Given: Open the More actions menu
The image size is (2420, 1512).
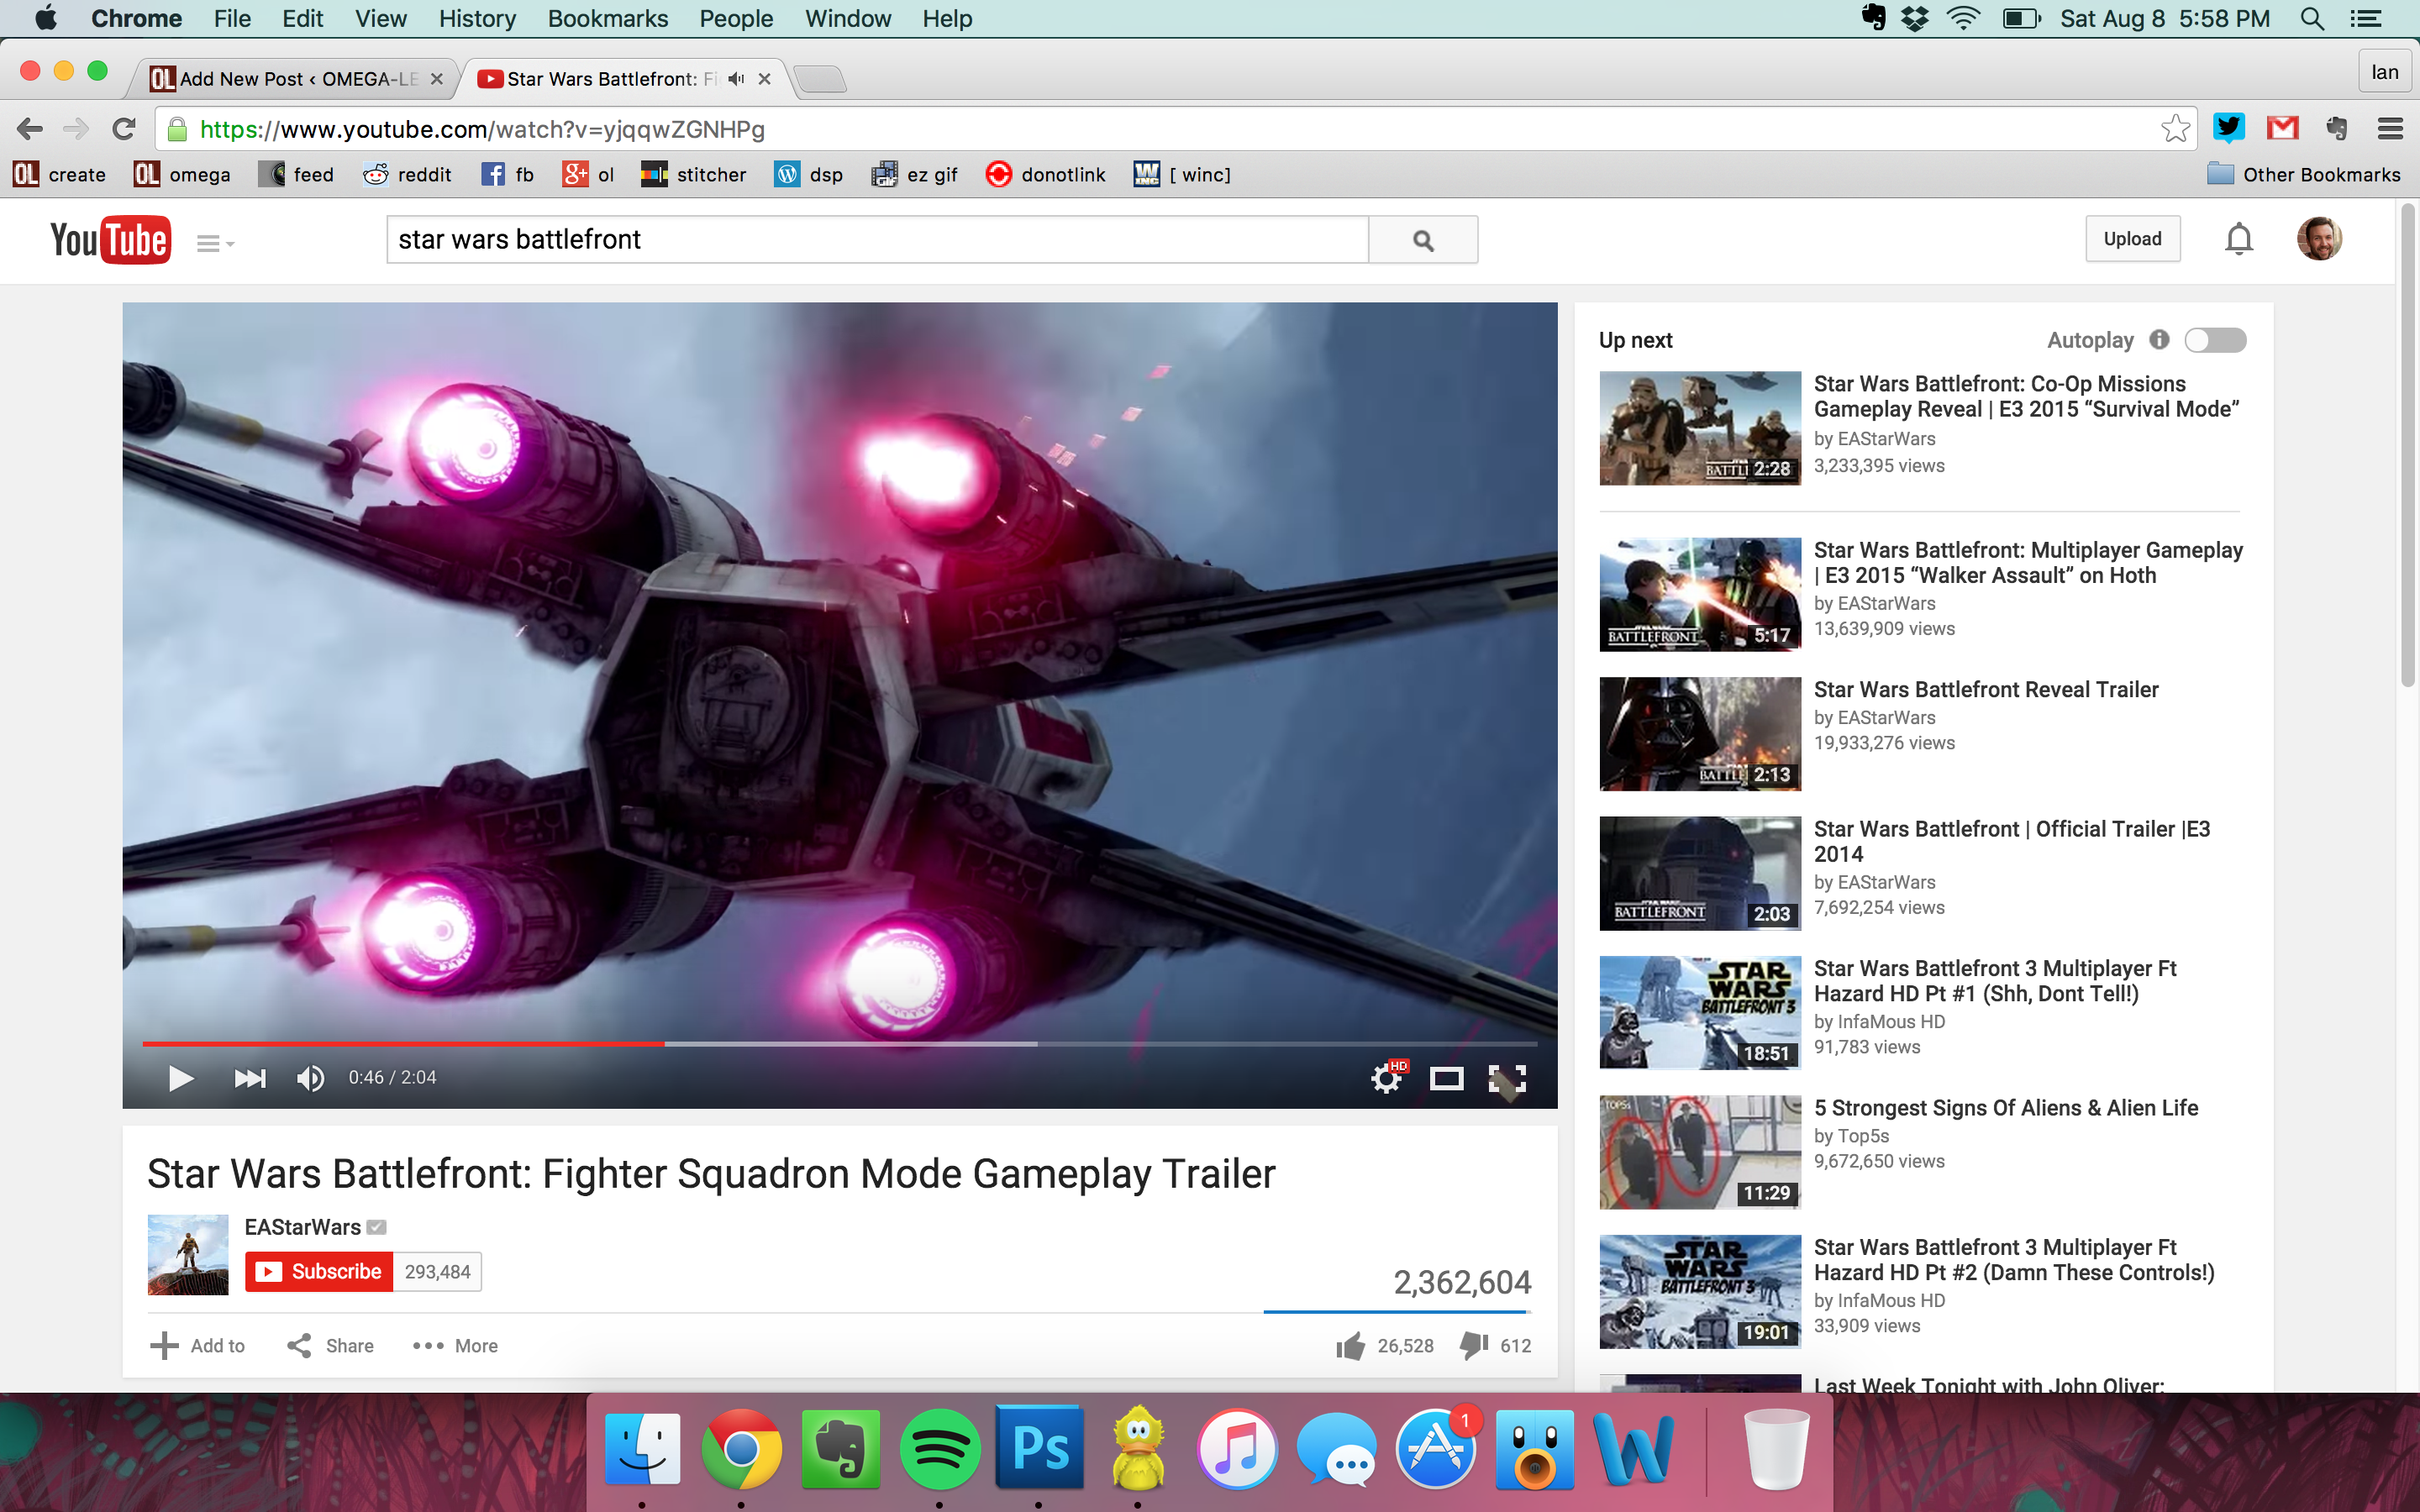Looking at the screenshot, I should coord(455,1346).
